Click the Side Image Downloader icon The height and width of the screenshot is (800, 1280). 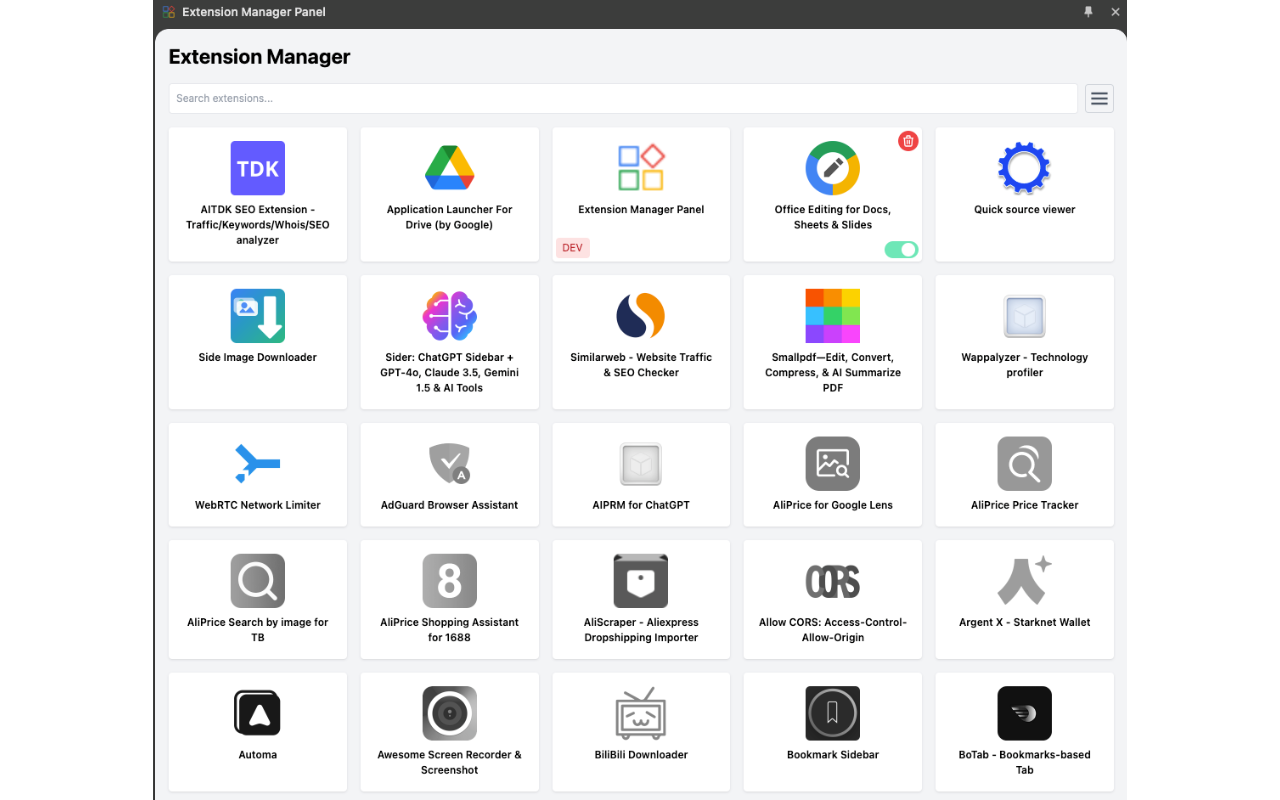tap(258, 316)
